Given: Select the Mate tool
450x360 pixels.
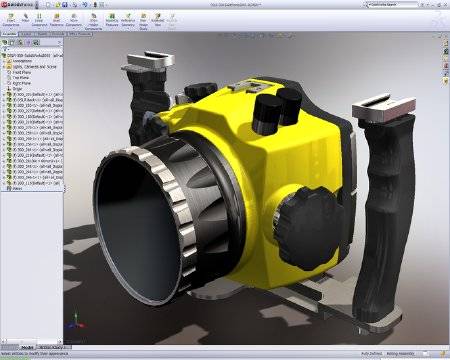Looking at the screenshot, I should tap(26, 18).
